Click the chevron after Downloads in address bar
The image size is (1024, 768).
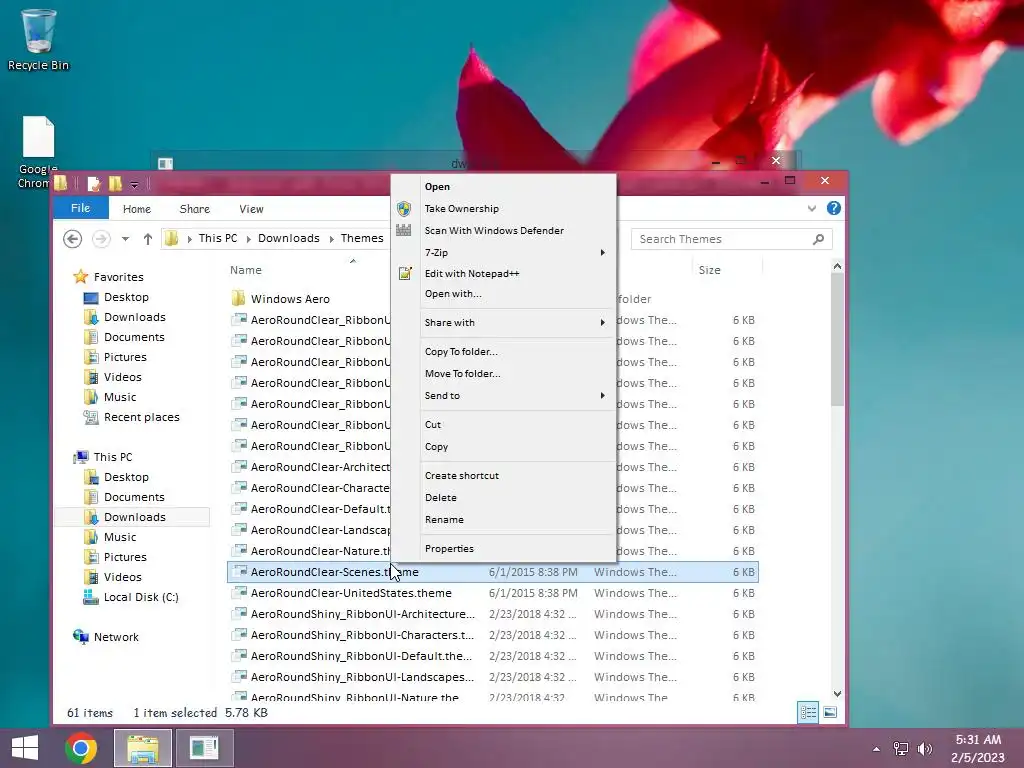point(331,239)
